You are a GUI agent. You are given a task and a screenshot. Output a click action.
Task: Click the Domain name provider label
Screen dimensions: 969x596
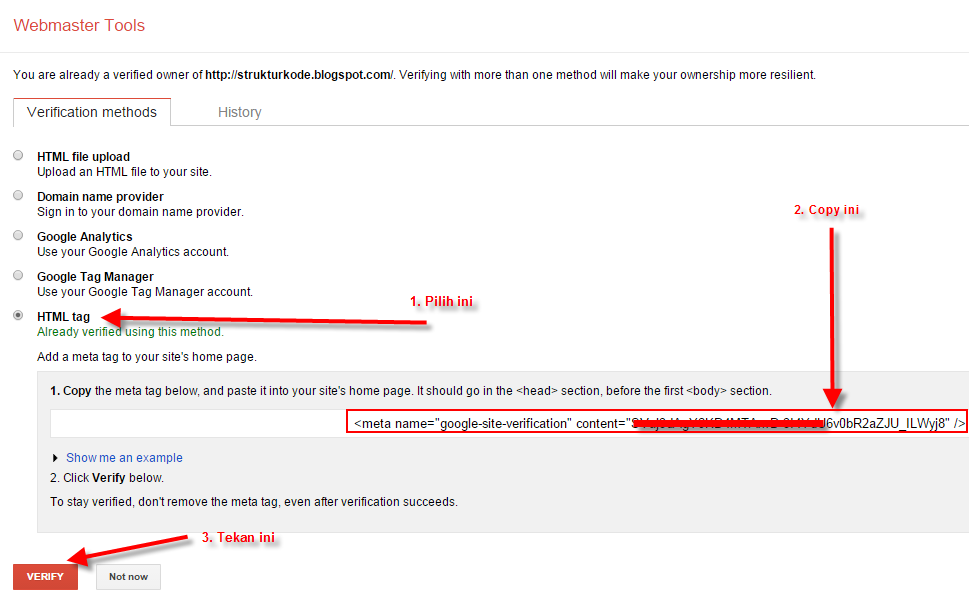[x=100, y=197]
